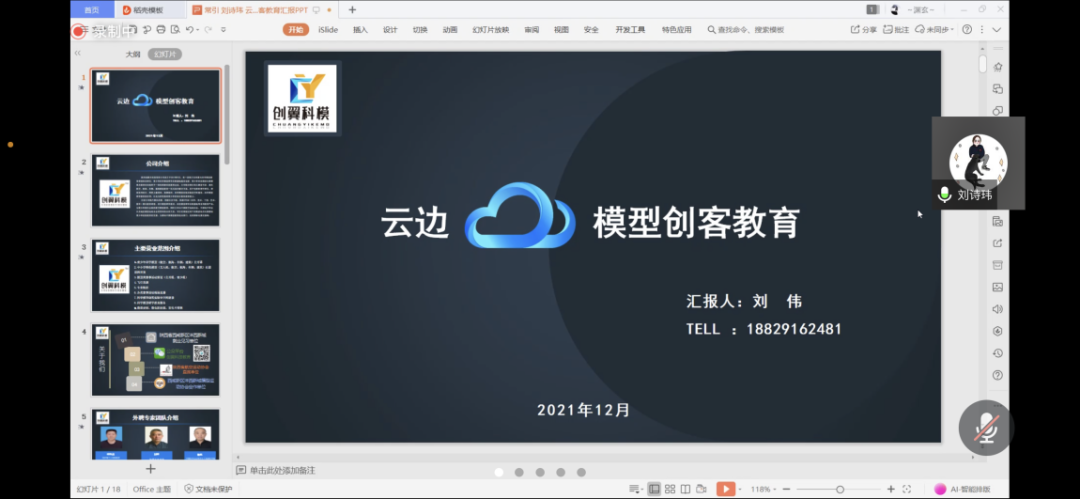Click the picture icon in the right sidebar
The width and height of the screenshot is (1080, 499).
[997, 287]
